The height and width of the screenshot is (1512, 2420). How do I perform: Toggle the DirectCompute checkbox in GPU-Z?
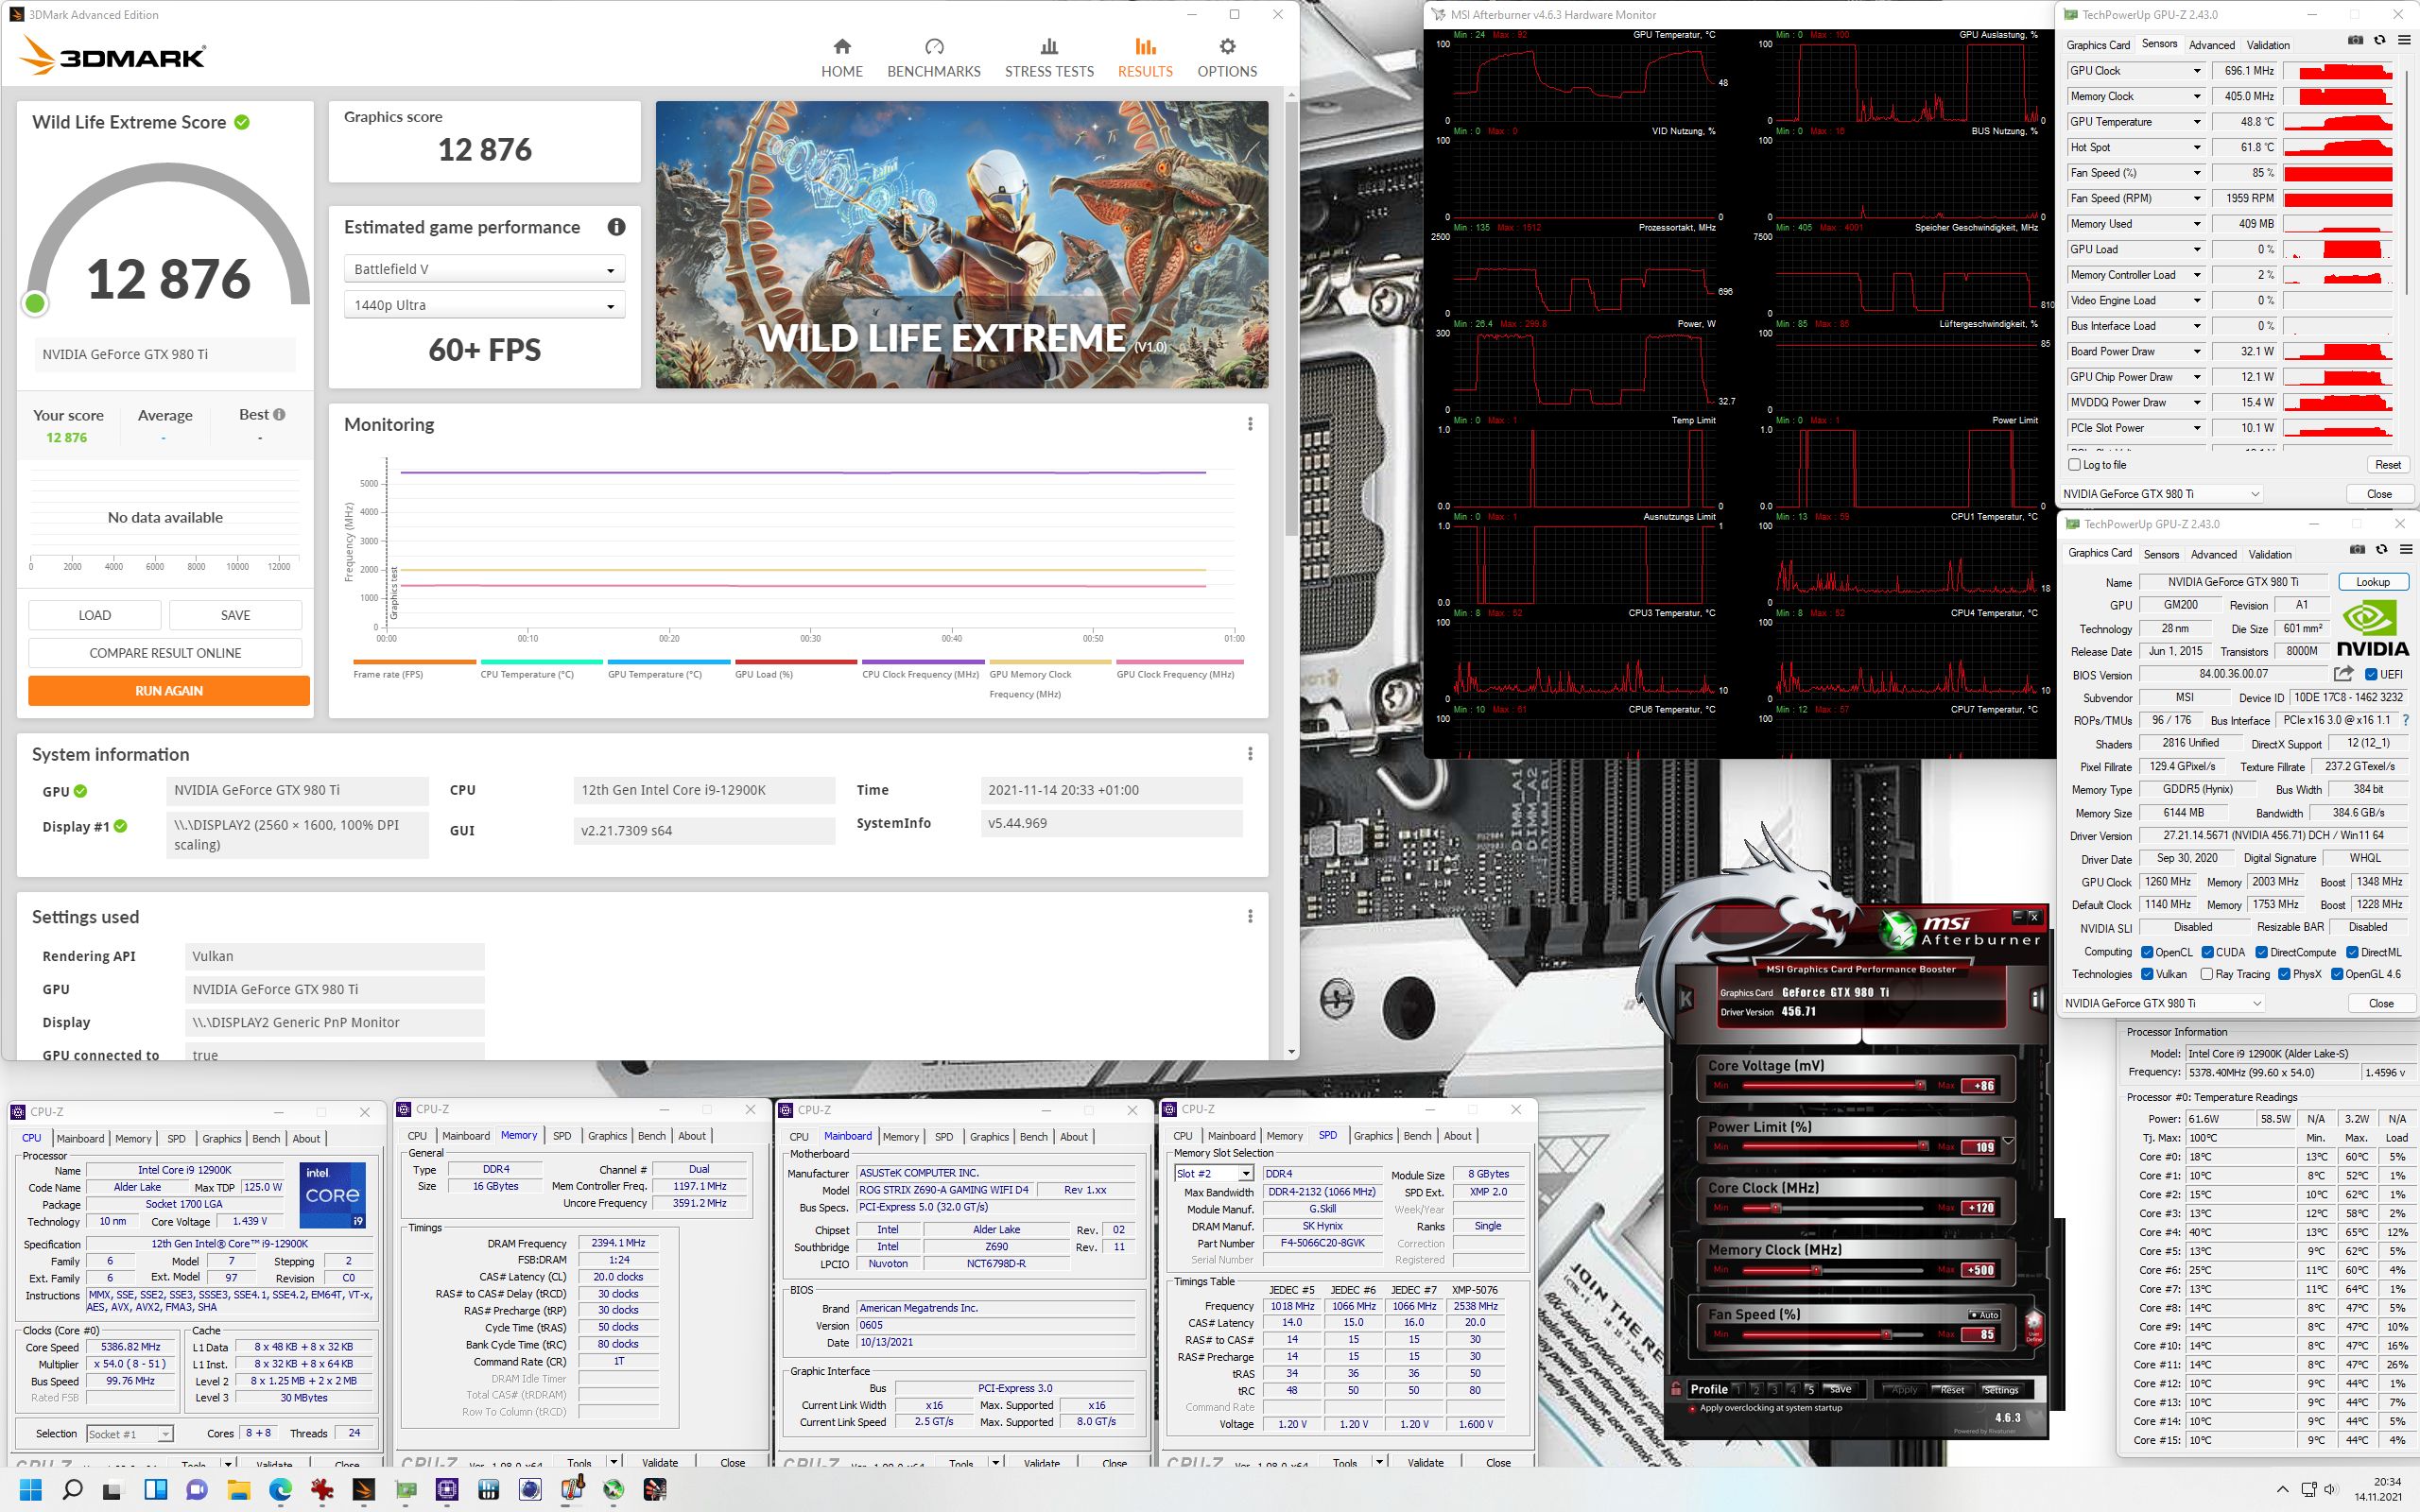[x=2261, y=952]
